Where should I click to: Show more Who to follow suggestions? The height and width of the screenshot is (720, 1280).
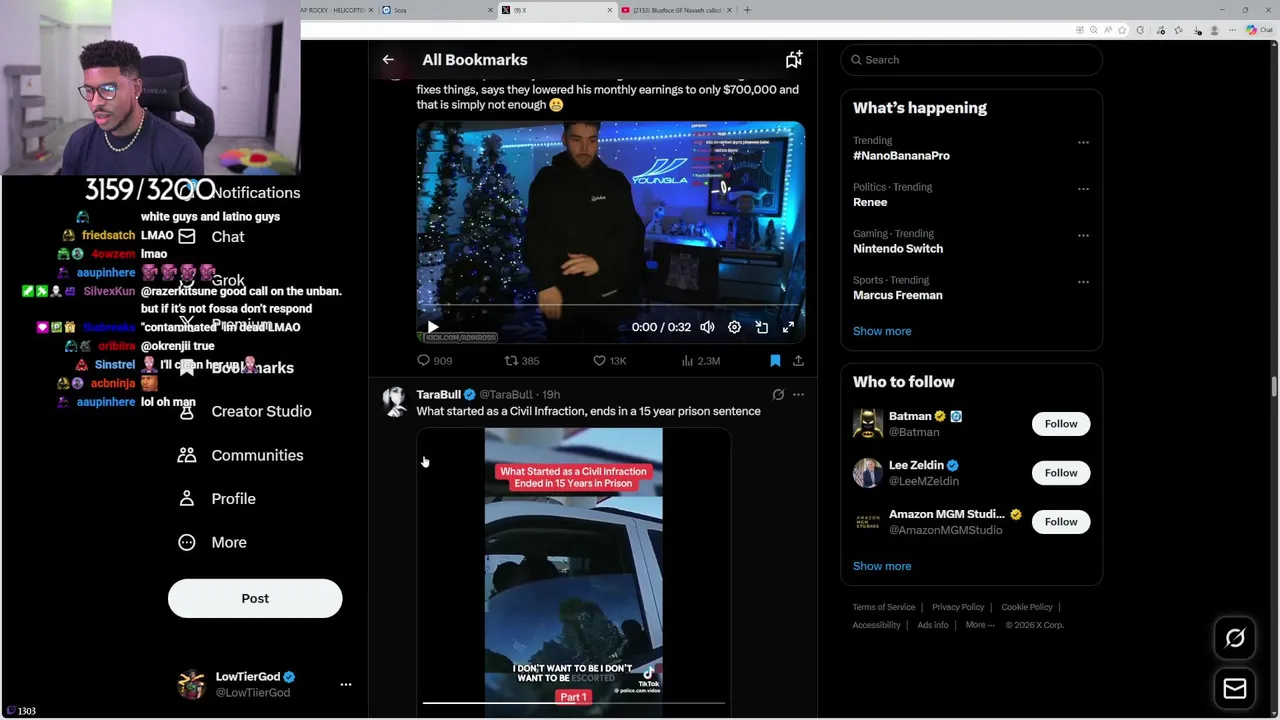pos(882,566)
